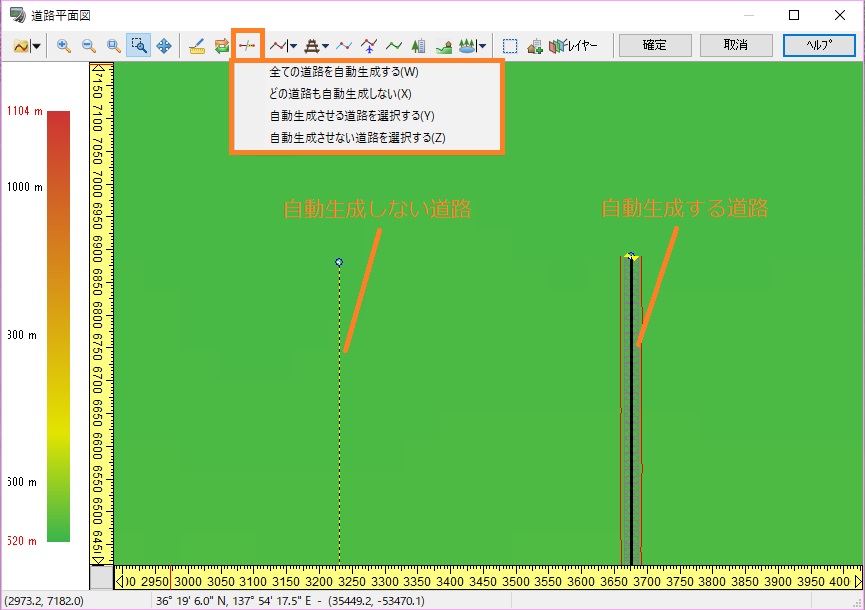
Task: Select the pan move tool
Action: click(164, 46)
